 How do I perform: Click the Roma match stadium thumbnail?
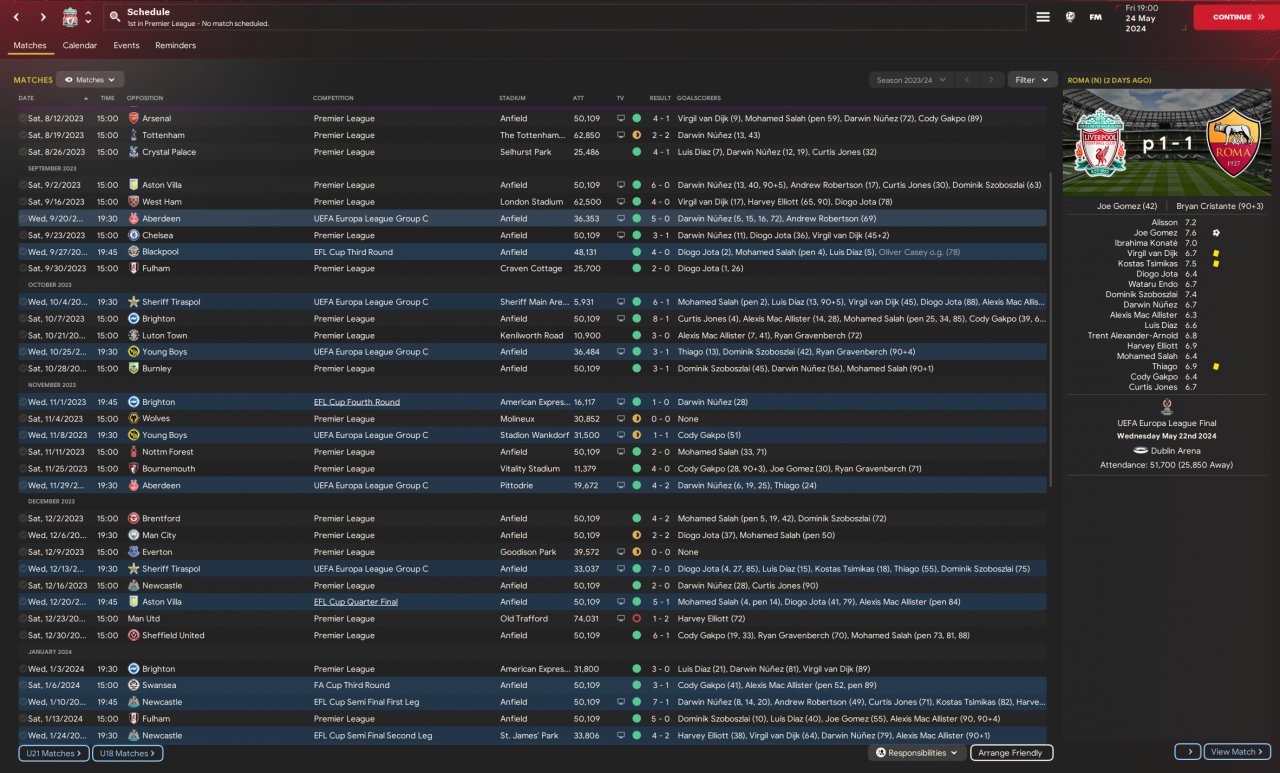1167,142
